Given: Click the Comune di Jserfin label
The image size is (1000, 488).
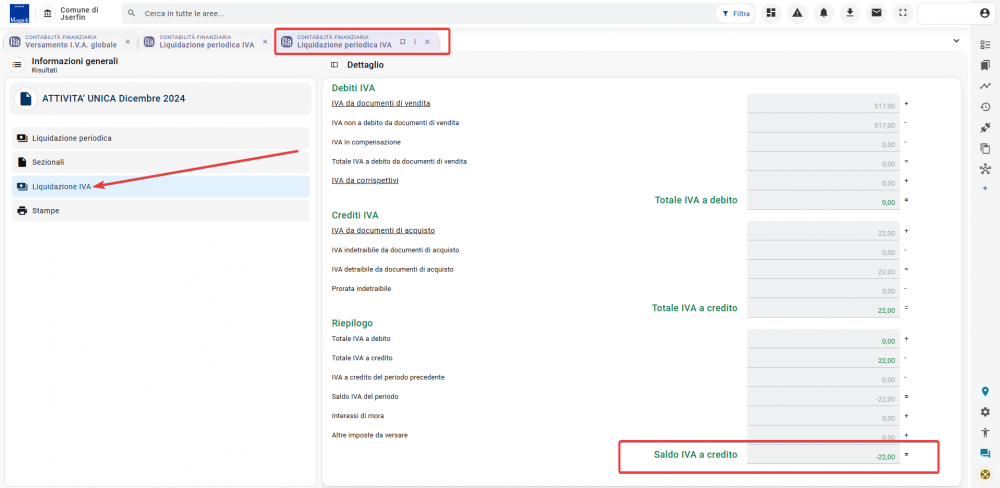Looking at the screenshot, I should pyautogui.click(x=79, y=13).
